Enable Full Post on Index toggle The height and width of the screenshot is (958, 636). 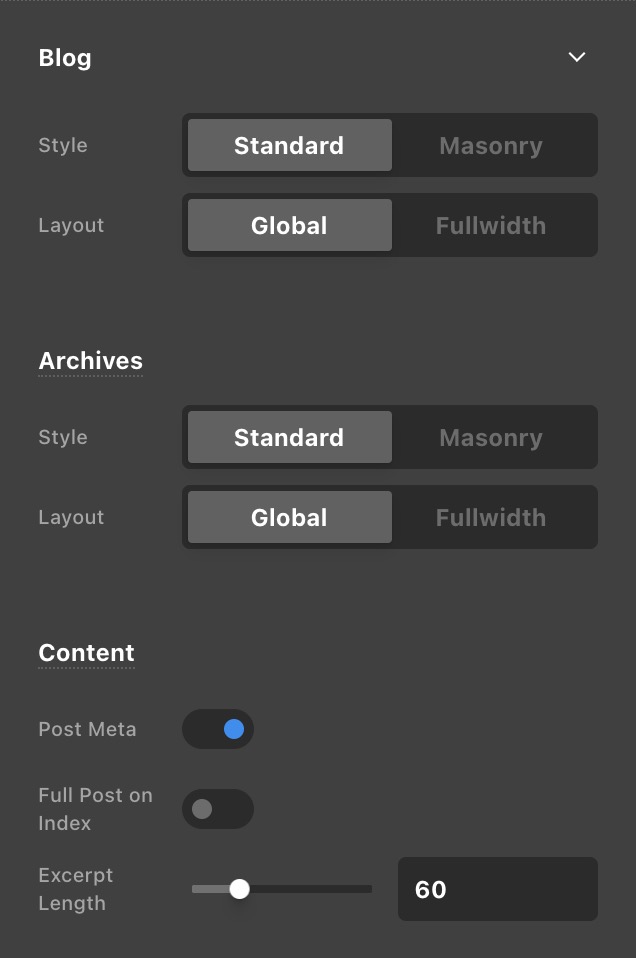[x=218, y=809]
